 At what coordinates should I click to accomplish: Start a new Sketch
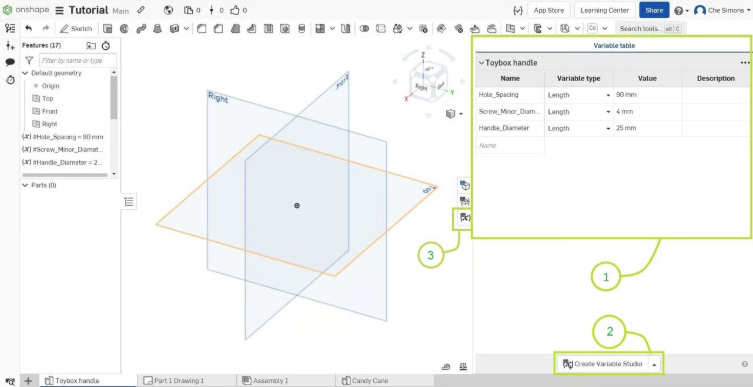point(76,28)
